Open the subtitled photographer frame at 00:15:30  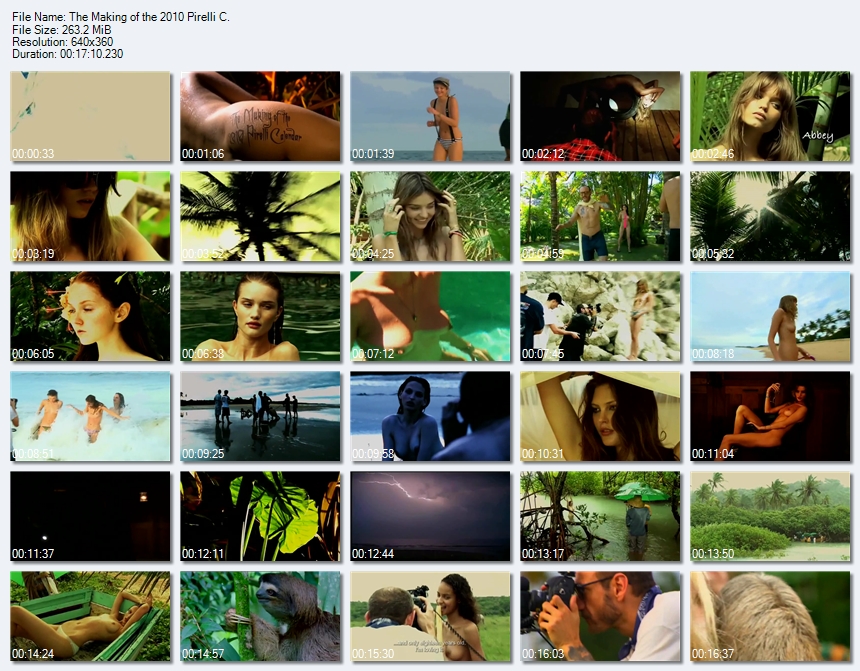(430, 616)
